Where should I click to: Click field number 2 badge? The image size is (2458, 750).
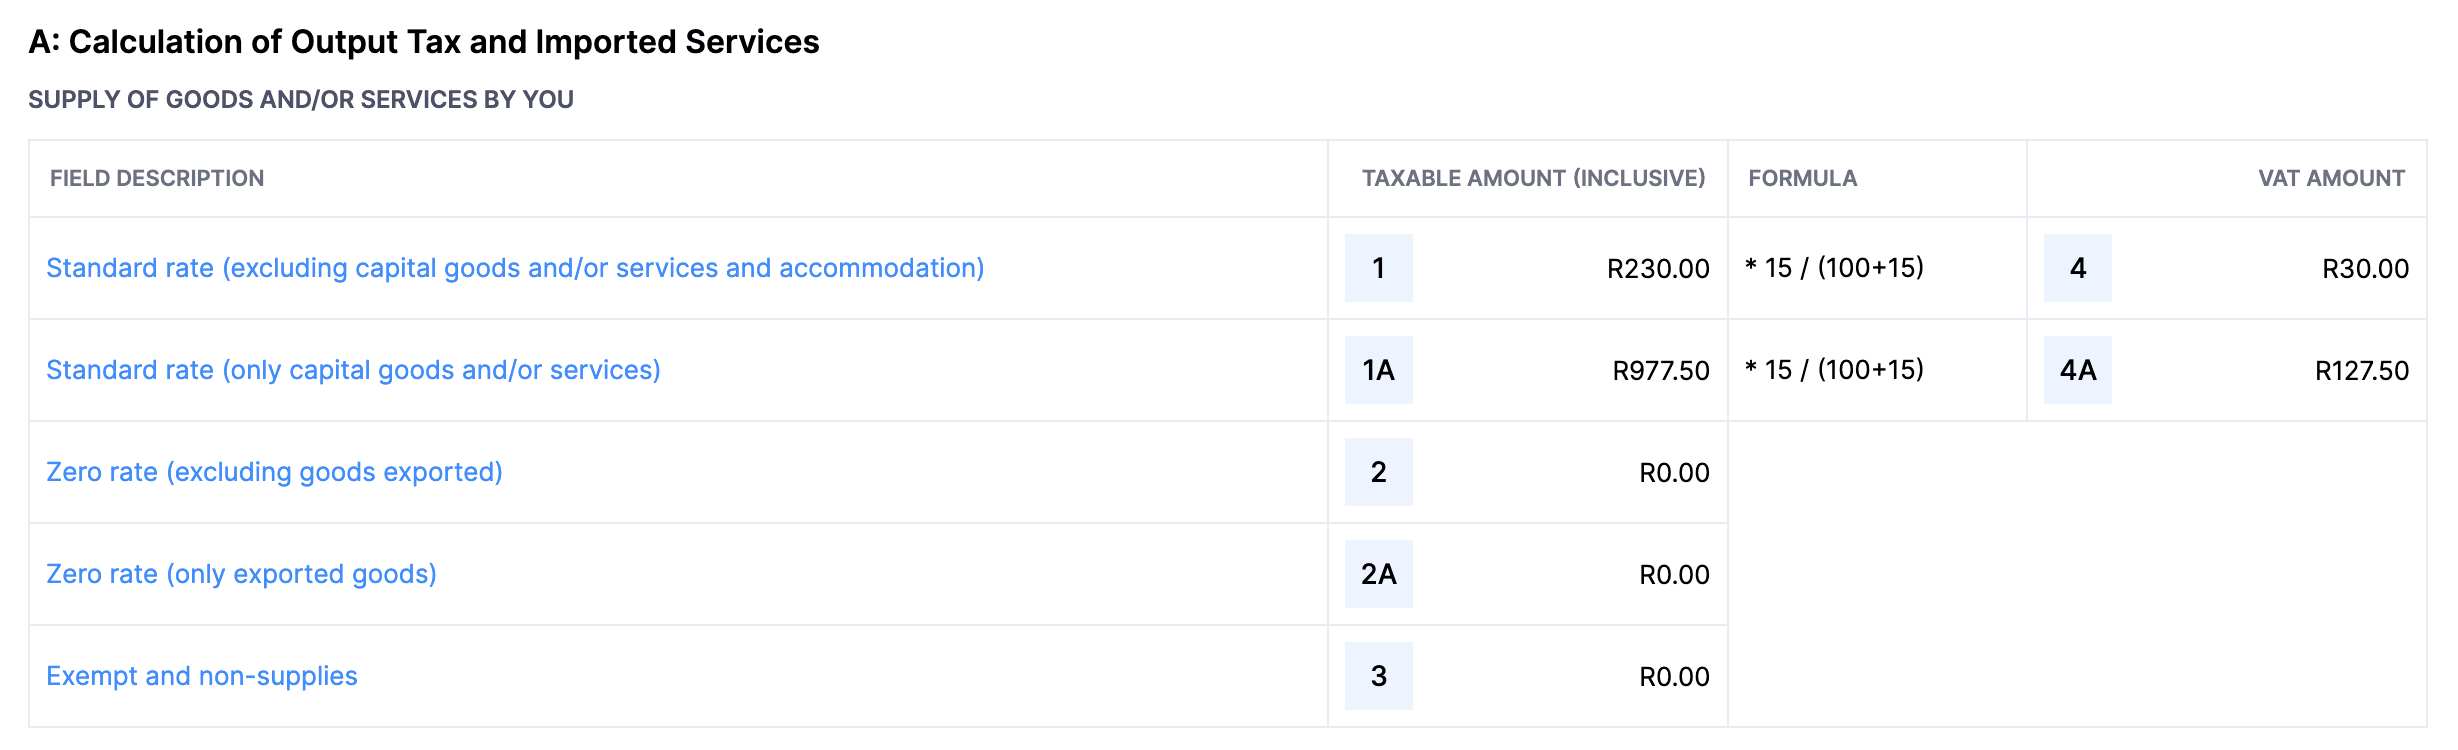click(x=1378, y=472)
